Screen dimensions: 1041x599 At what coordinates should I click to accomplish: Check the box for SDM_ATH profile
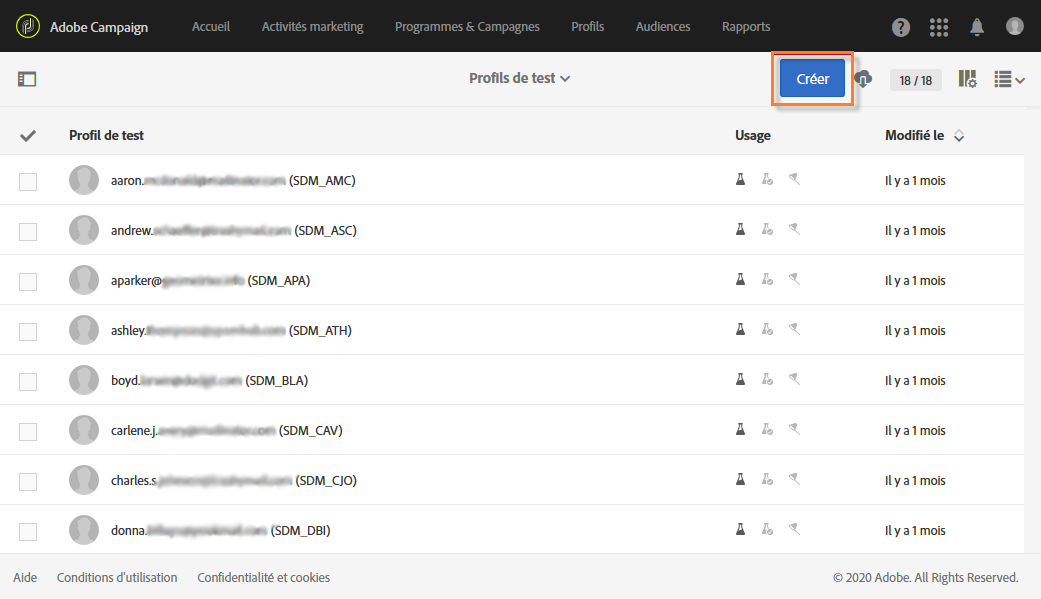(x=28, y=331)
